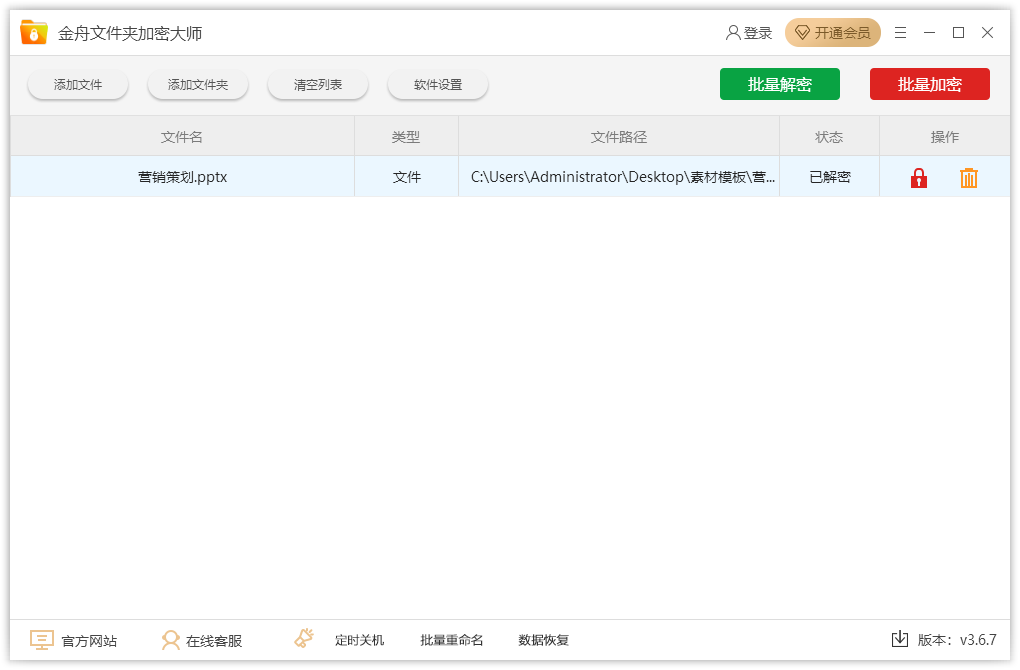Click the orange trash delete icon
The height and width of the screenshot is (670, 1020).
click(x=968, y=178)
